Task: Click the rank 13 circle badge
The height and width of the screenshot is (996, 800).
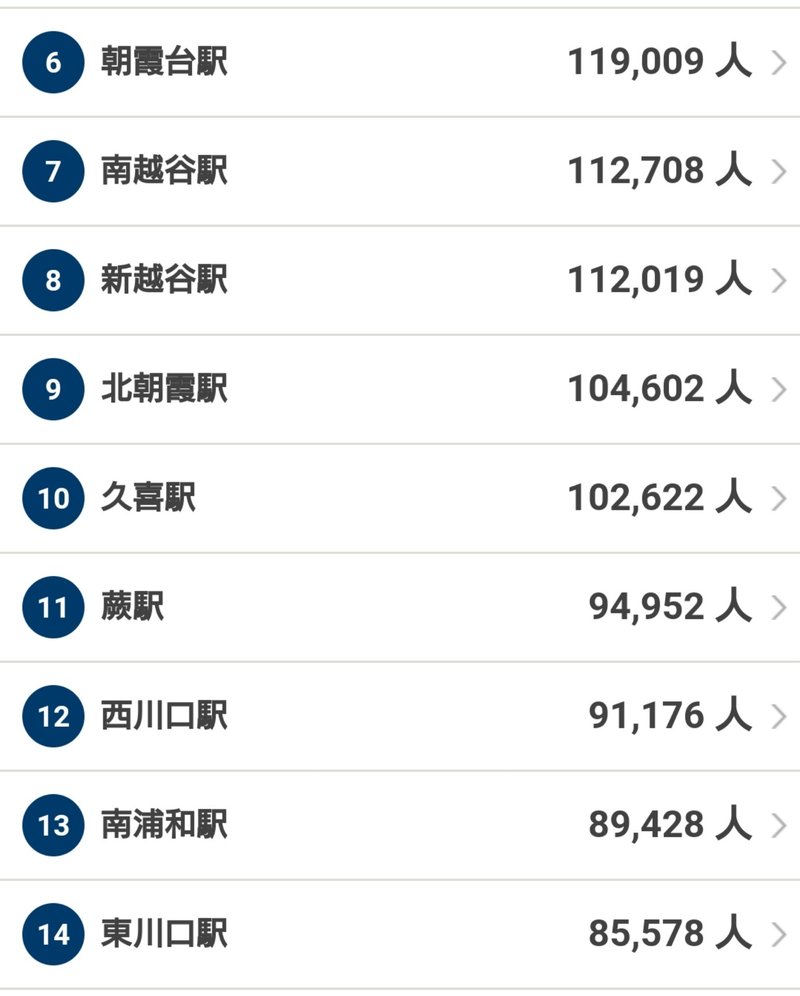Action: 53,825
